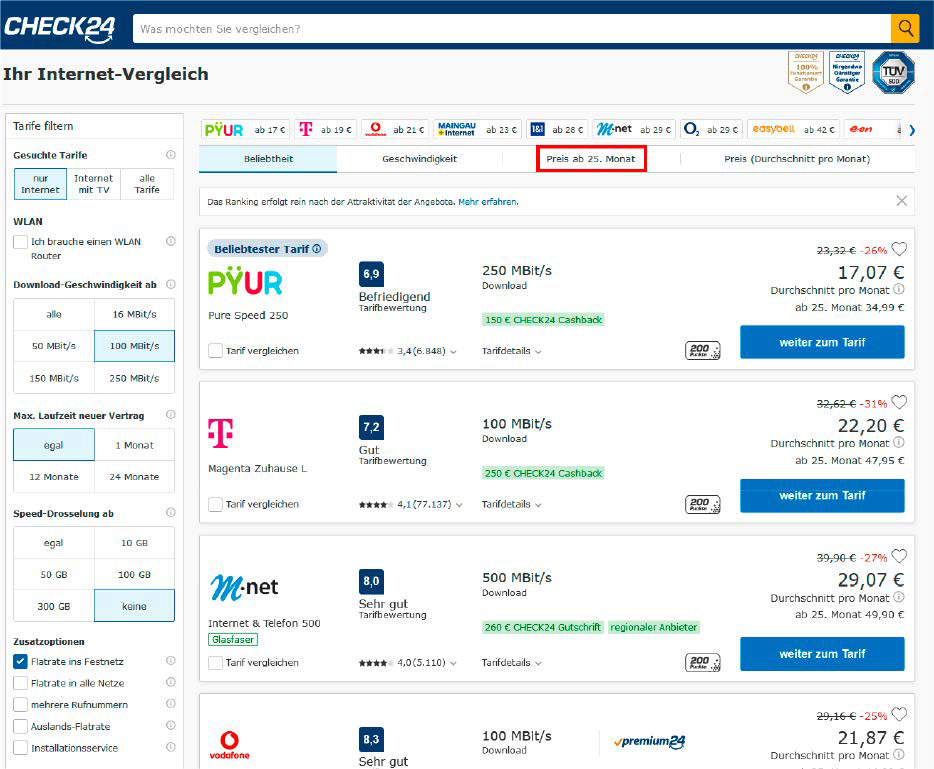Favorite the M-net tariff with the heart toggle
The width and height of the screenshot is (934, 769).
[899, 556]
